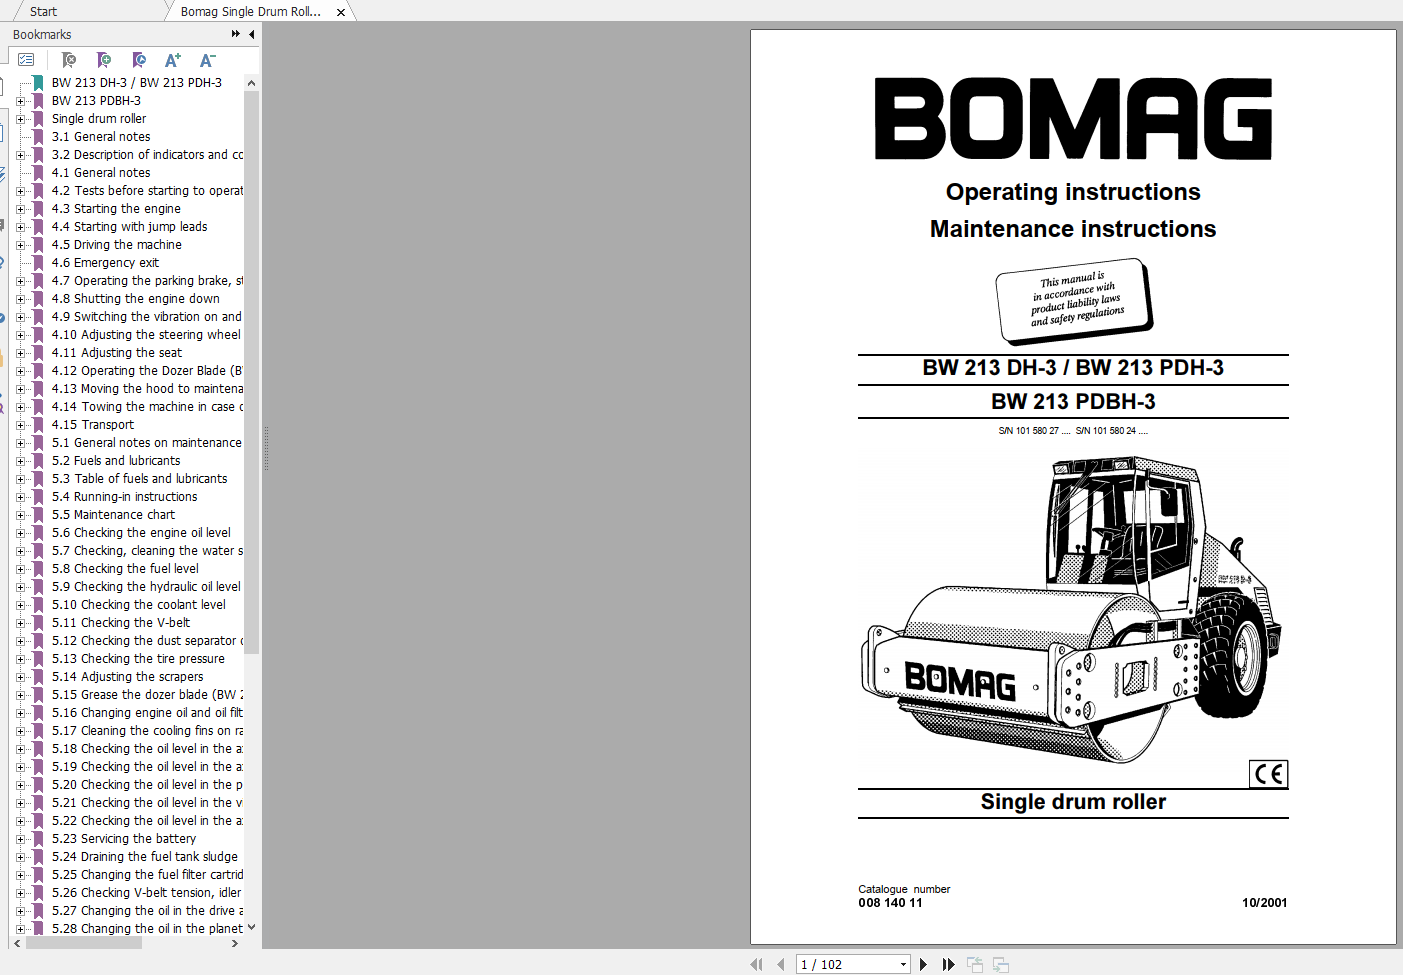Image resolution: width=1403 pixels, height=975 pixels.
Task: Select the Bomag Single Drum Roll... tab
Action: tap(251, 11)
